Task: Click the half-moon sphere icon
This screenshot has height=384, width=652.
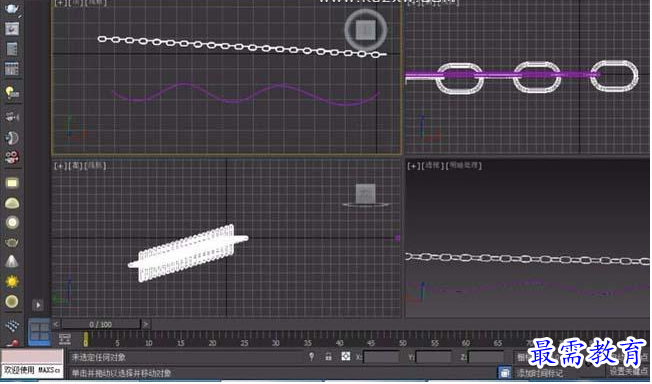Action: tap(12, 138)
